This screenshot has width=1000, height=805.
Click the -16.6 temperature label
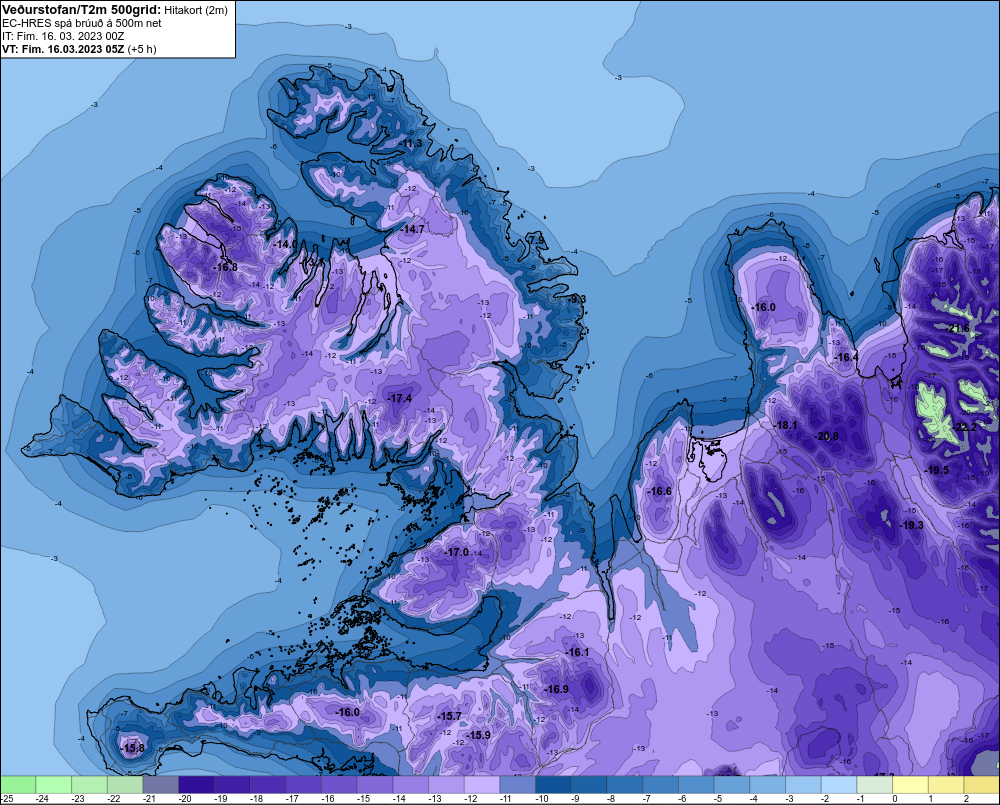(660, 491)
